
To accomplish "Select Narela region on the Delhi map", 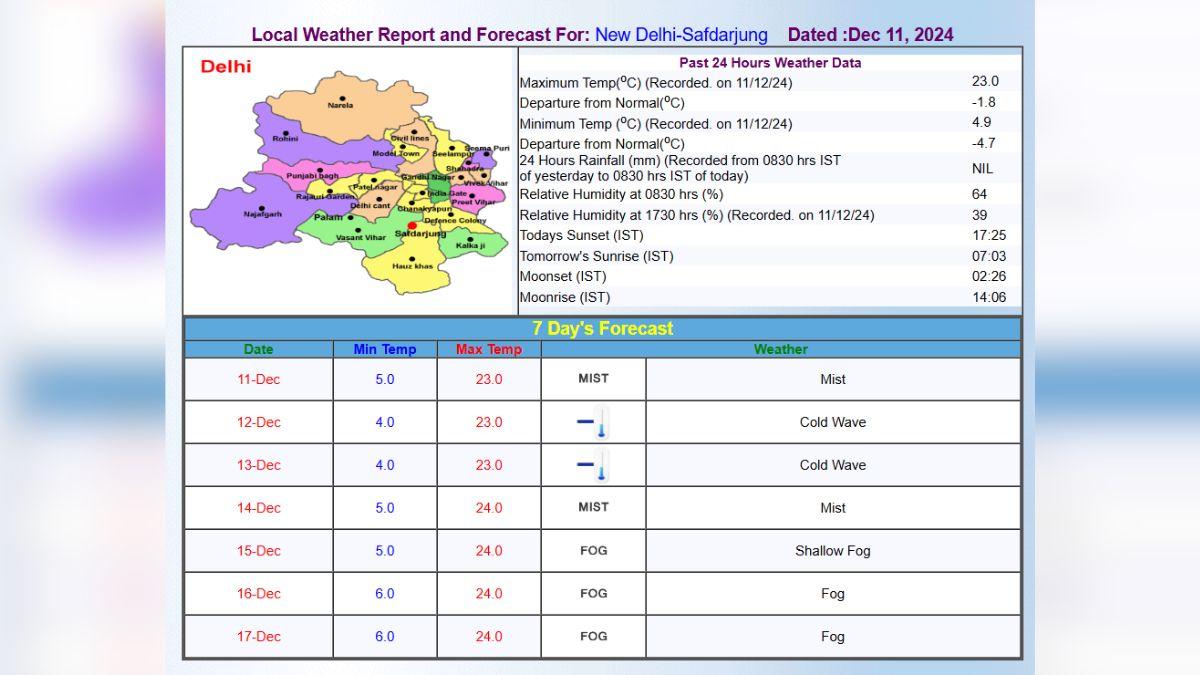I will point(340,105).
